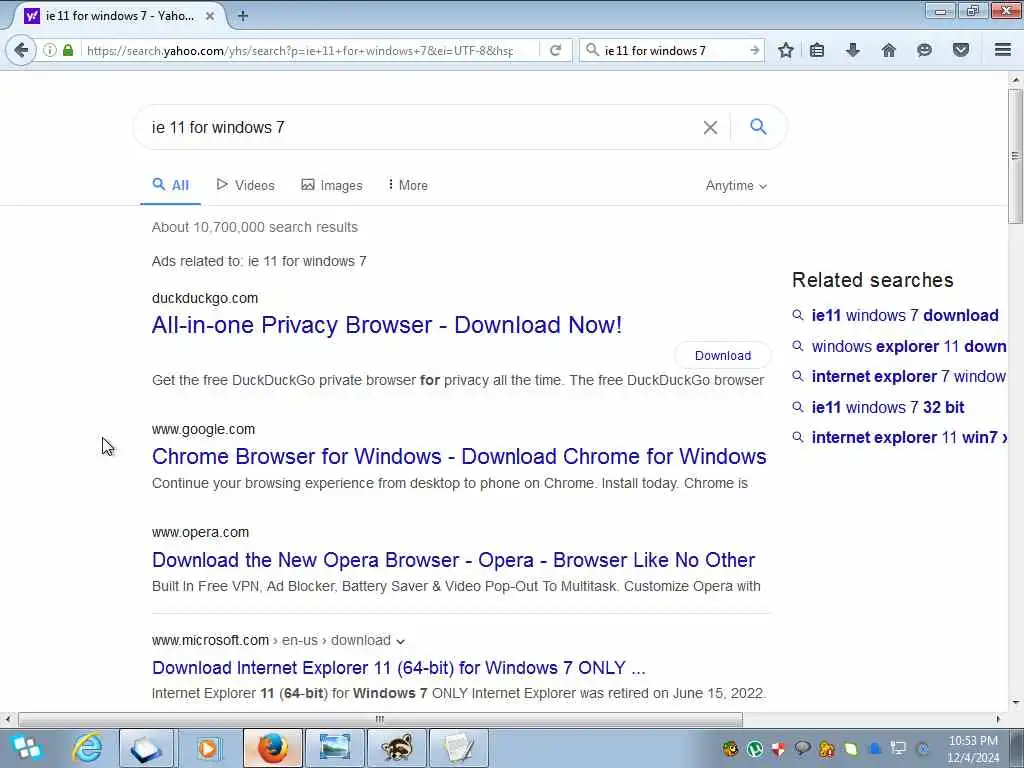This screenshot has width=1024, height=768.
Task: Open a new tab with plus button
Action: click(242, 16)
